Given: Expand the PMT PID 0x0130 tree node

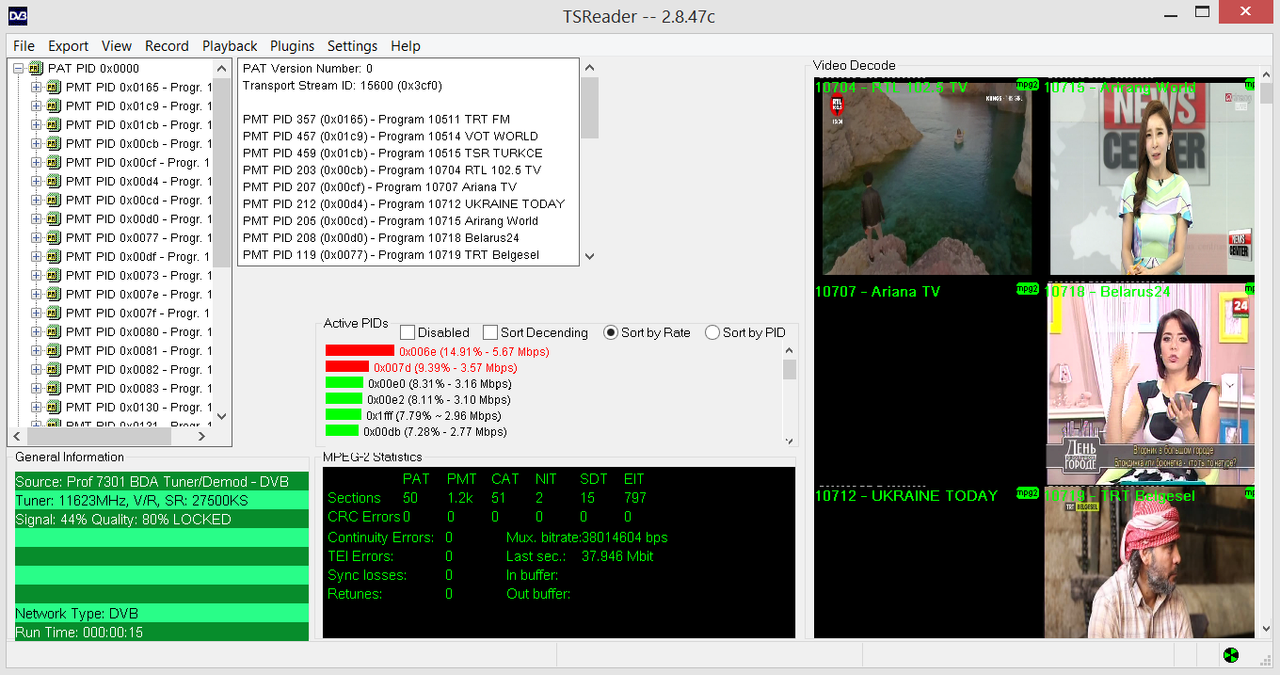Looking at the screenshot, I should point(36,408).
